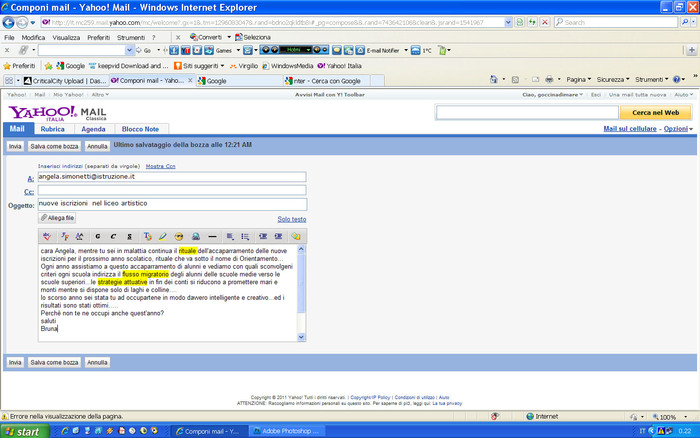
Task: Apply bold (G) formatting to text
Action: tap(98, 236)
